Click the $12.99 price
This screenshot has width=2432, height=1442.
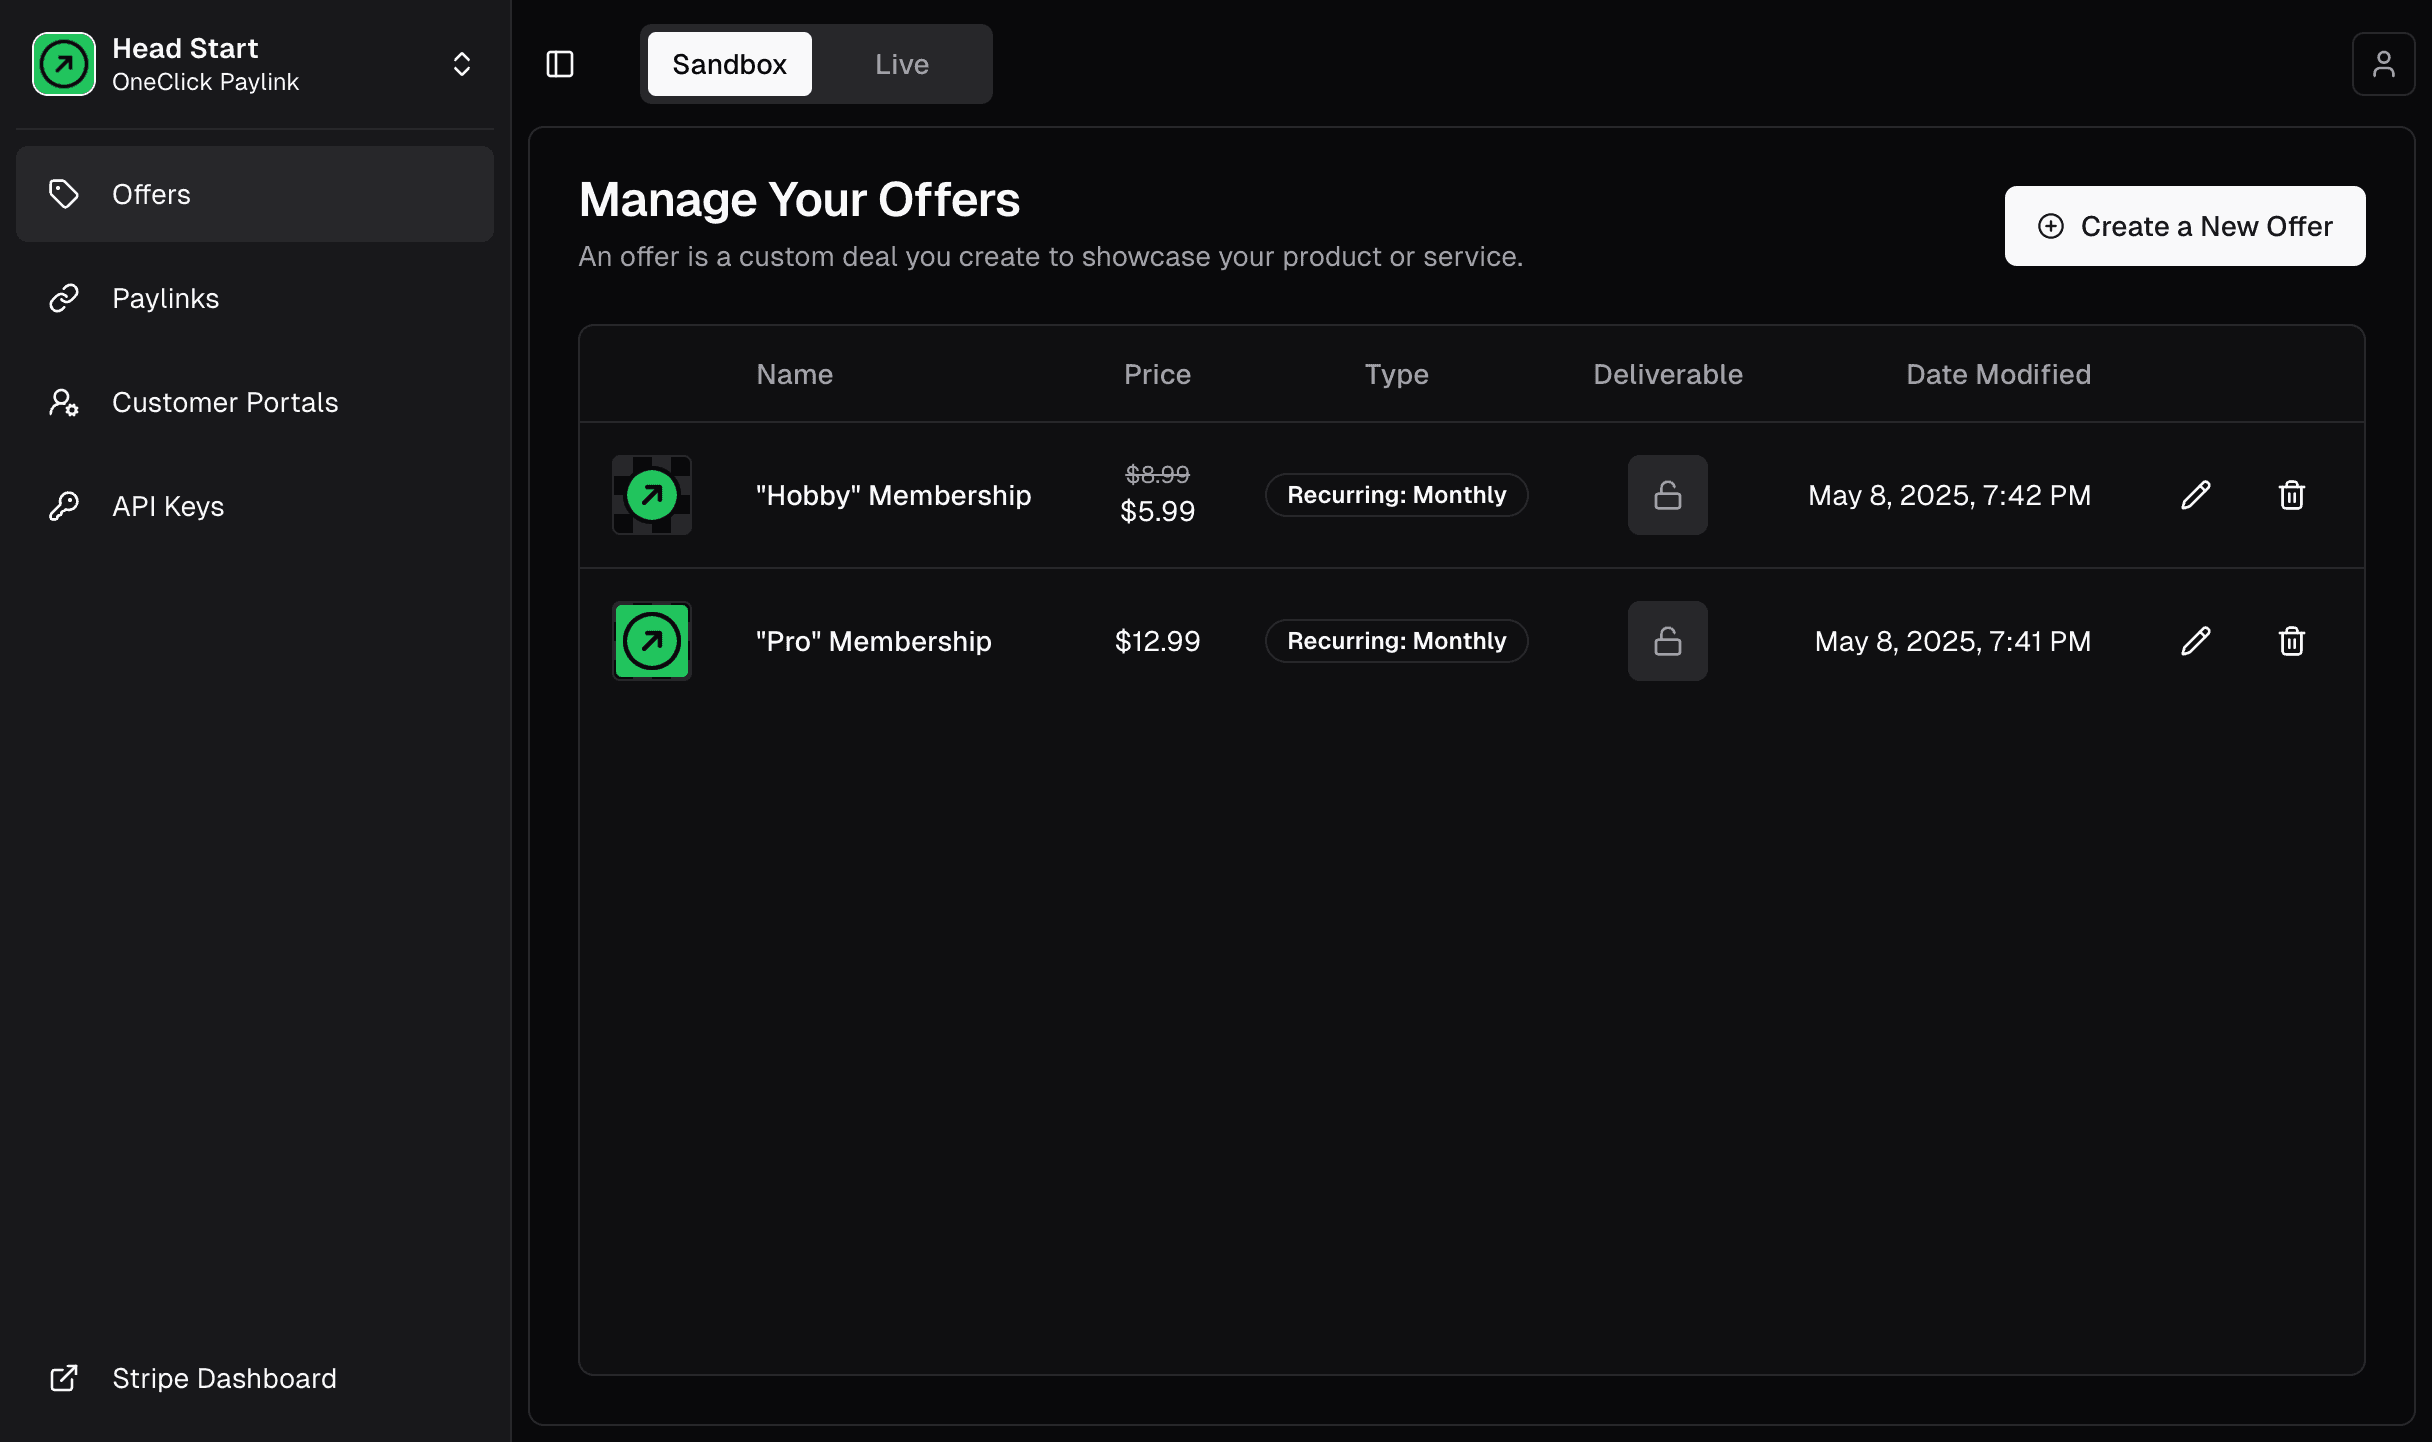click(1158, 641)
